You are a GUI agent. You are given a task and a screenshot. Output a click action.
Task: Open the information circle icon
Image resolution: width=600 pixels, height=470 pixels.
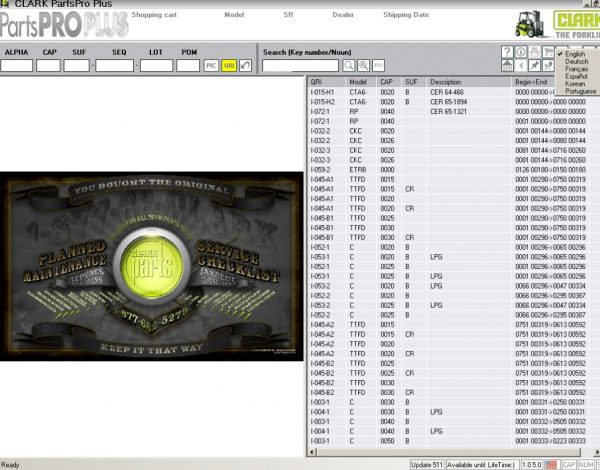coord(521,52)
